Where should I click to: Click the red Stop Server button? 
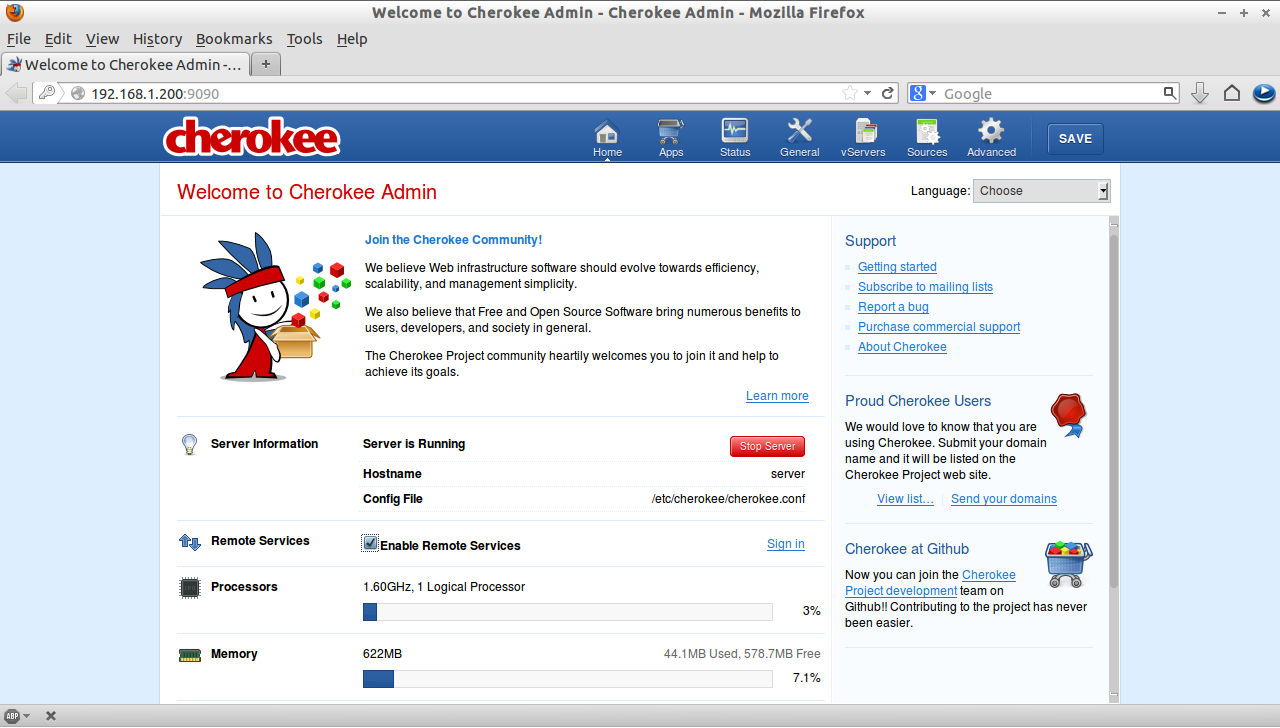click(767, 446)
